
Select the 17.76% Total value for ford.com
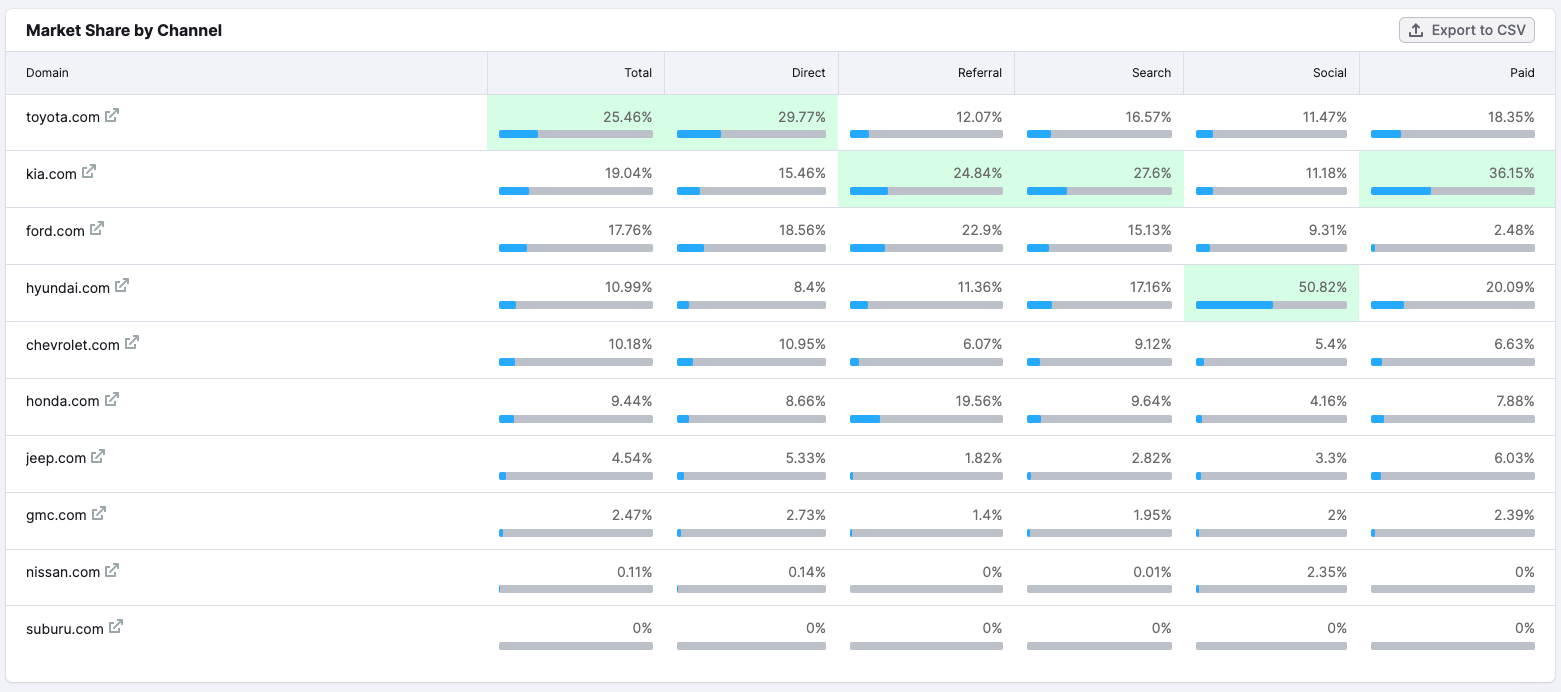pyautogui.click(x=630, y=231)
